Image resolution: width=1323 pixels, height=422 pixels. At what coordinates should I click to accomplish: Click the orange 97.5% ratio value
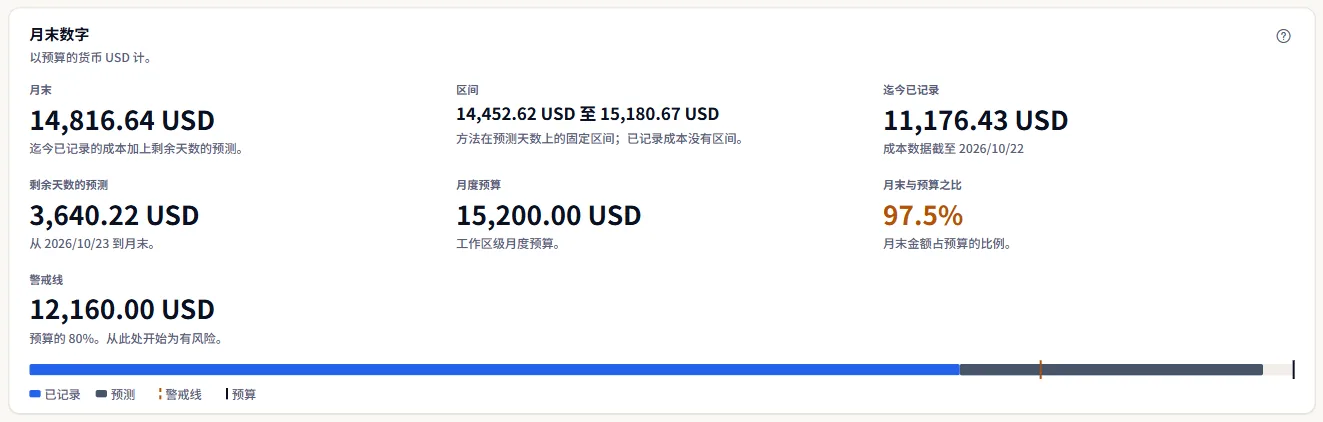tap(923, 215)
